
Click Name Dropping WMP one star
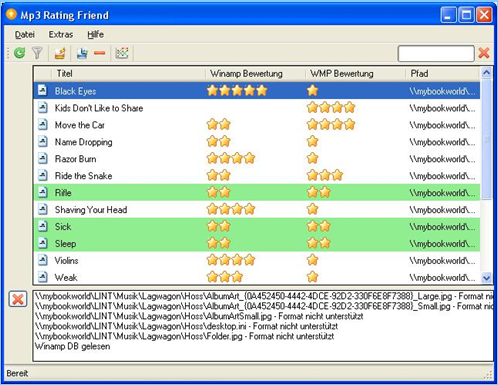[313, 141]
